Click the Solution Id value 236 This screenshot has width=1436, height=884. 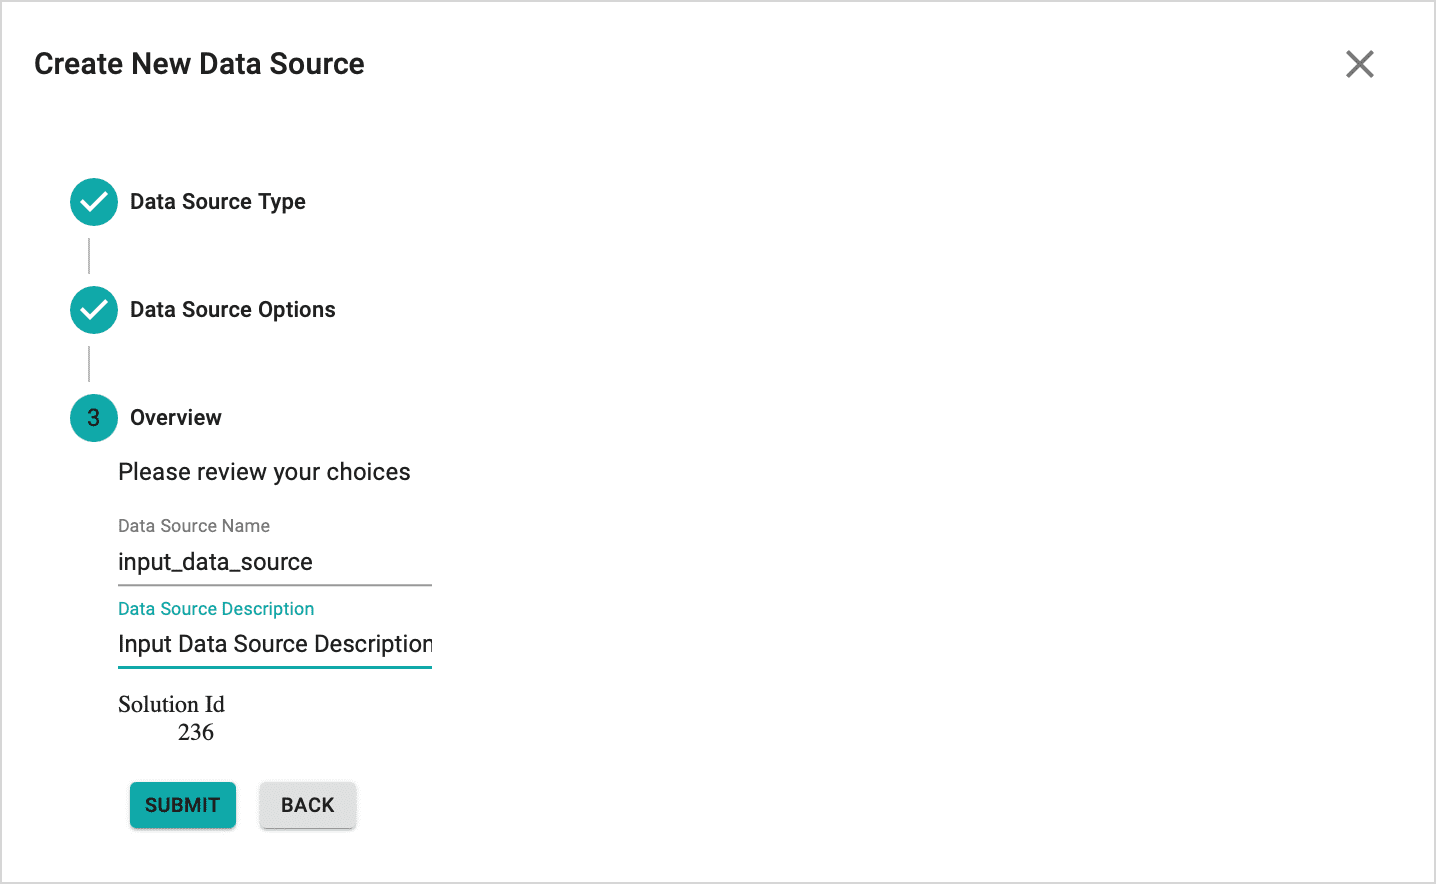coord(196,733)
